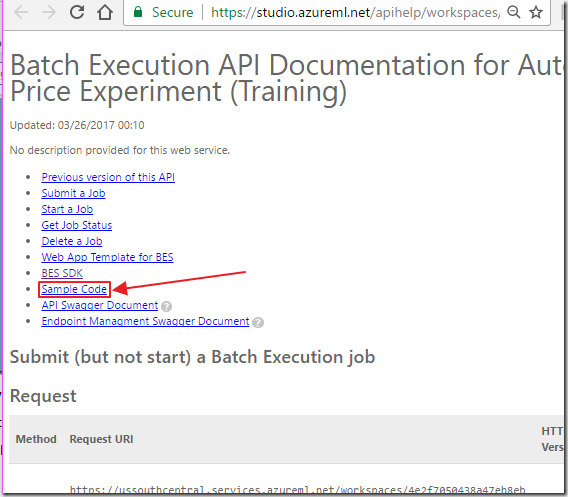Open Previous version of this API link
Viewport: 568px width, 497px height.
pos(108,177)
